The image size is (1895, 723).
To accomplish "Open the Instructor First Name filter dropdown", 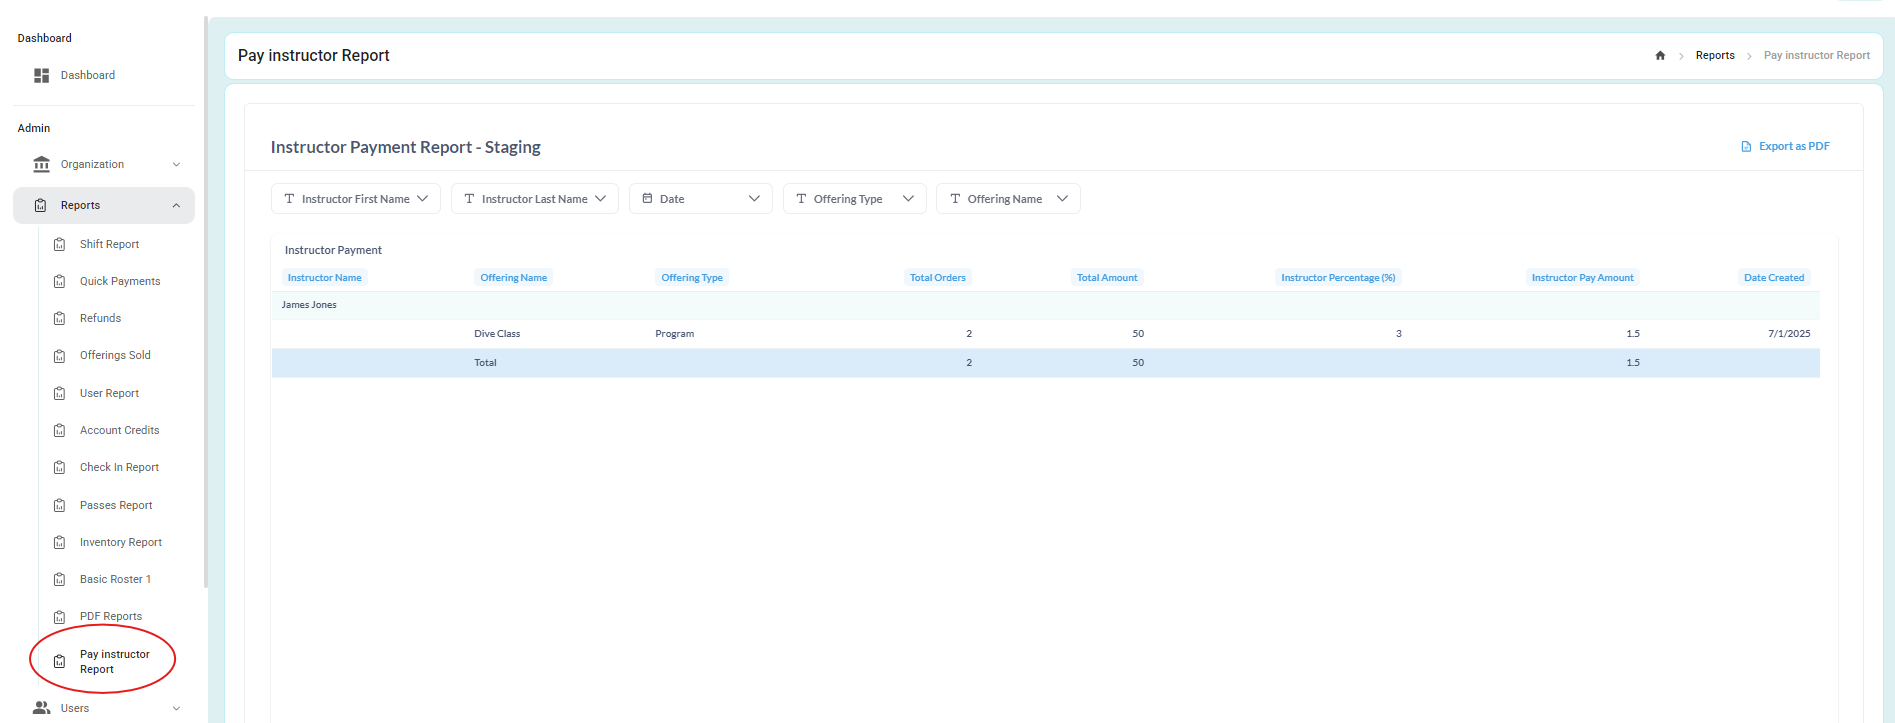I will [356, 199].
